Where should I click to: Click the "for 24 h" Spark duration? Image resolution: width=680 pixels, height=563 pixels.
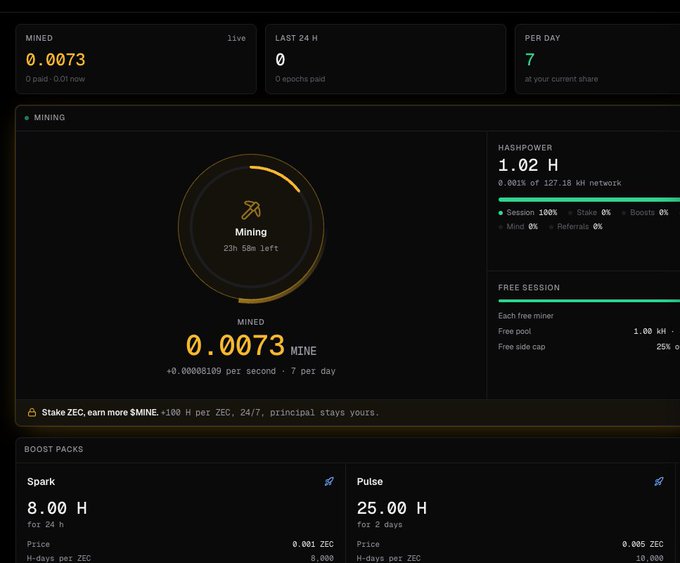pyautogui.click(x=45, y=524)
